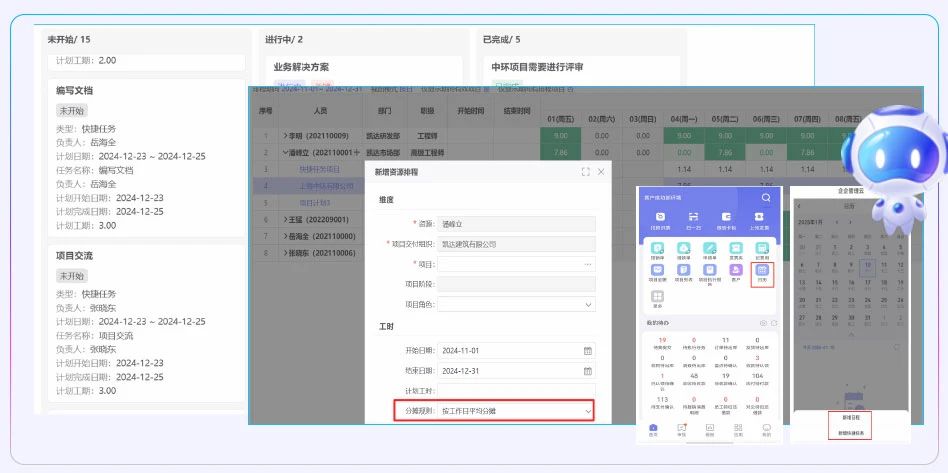Collapse the 潘峰立 row in schedule table
Screen dimensions: 948x473
pos(285,152)
